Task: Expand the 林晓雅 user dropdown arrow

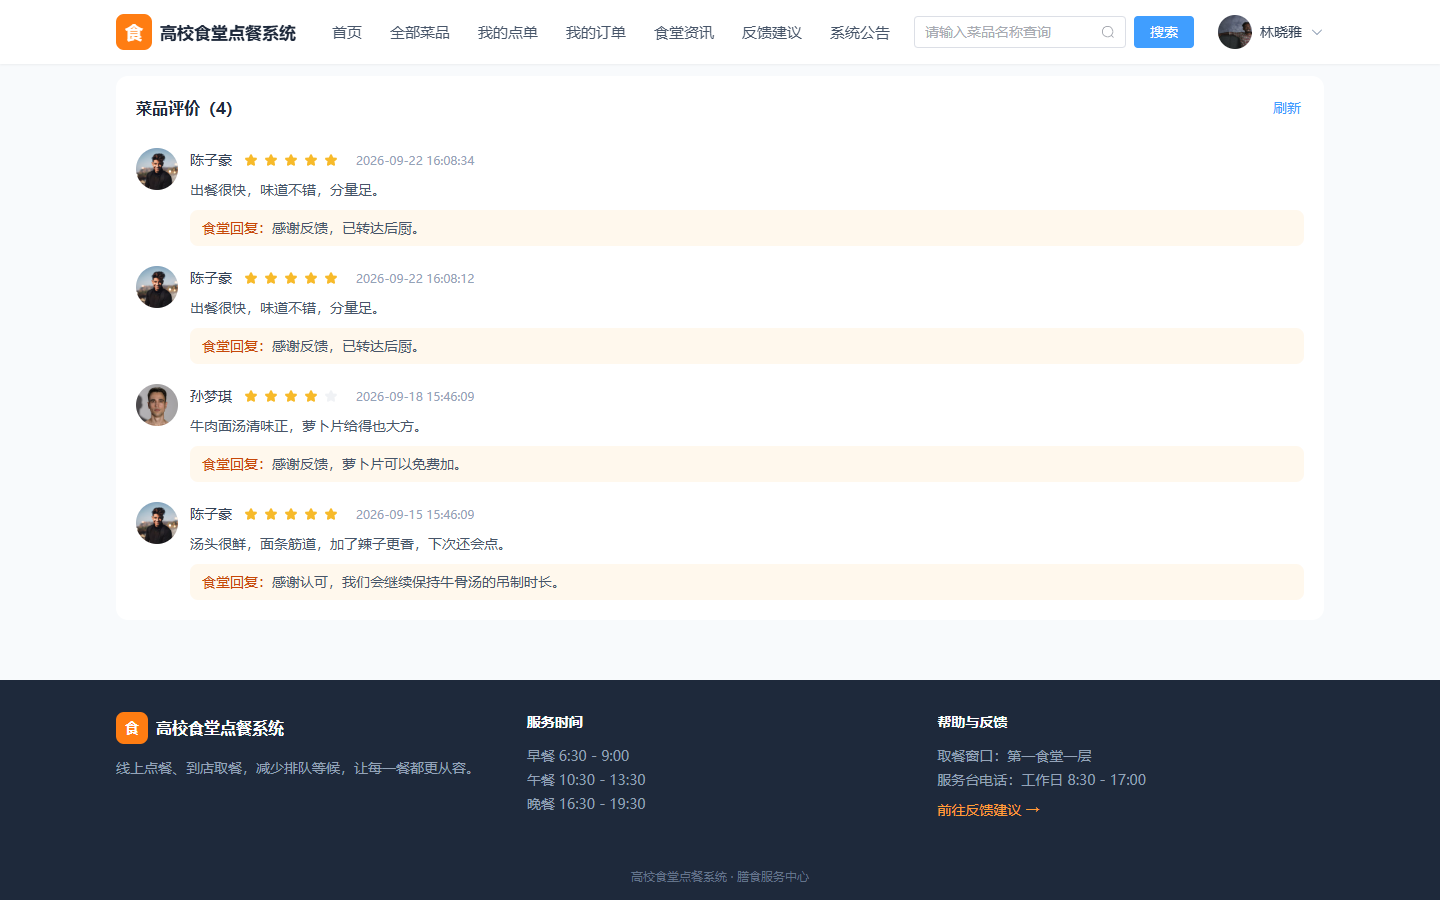Action: (1317, 32)
